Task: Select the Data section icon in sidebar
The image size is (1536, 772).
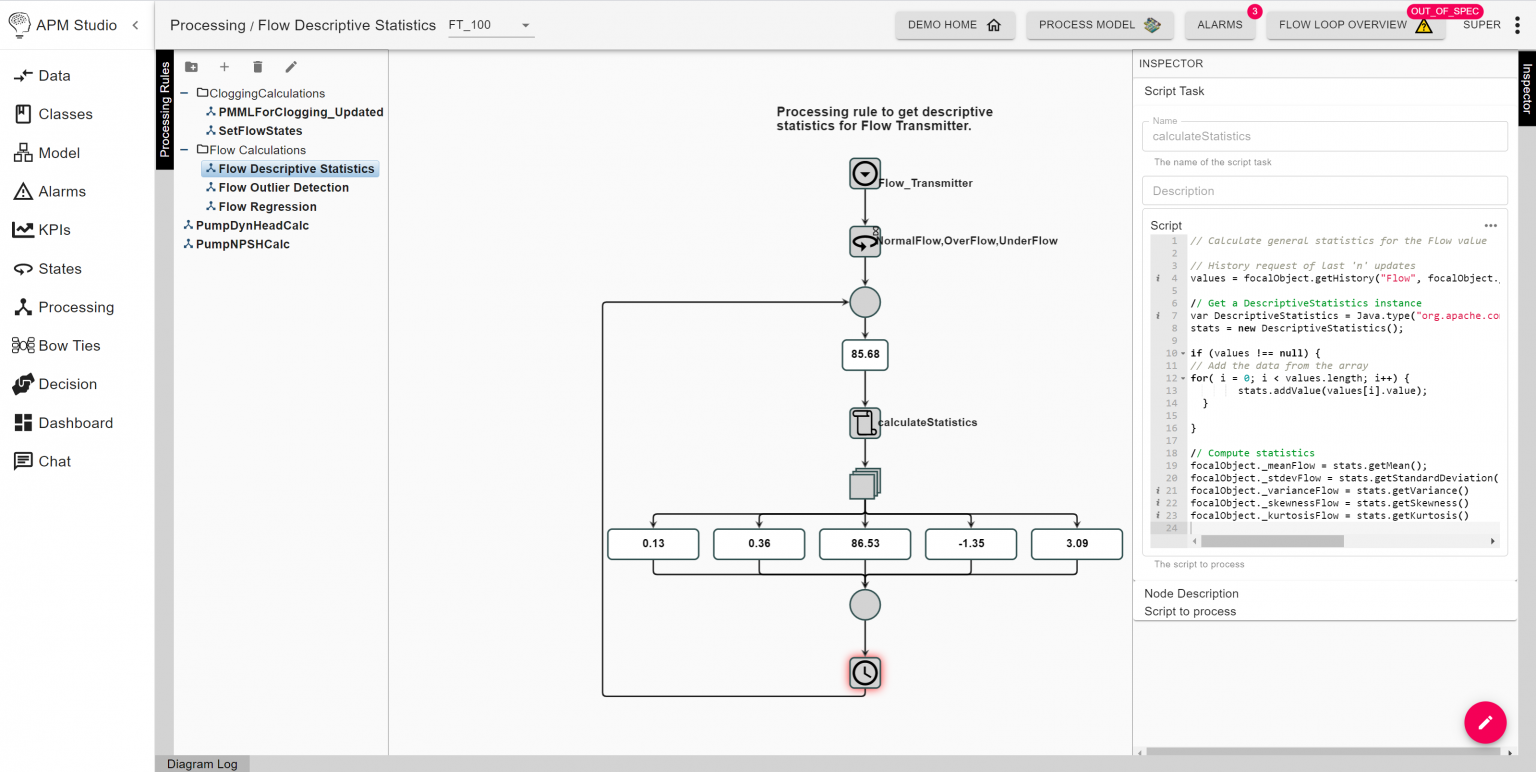Action: pos(22,75)
